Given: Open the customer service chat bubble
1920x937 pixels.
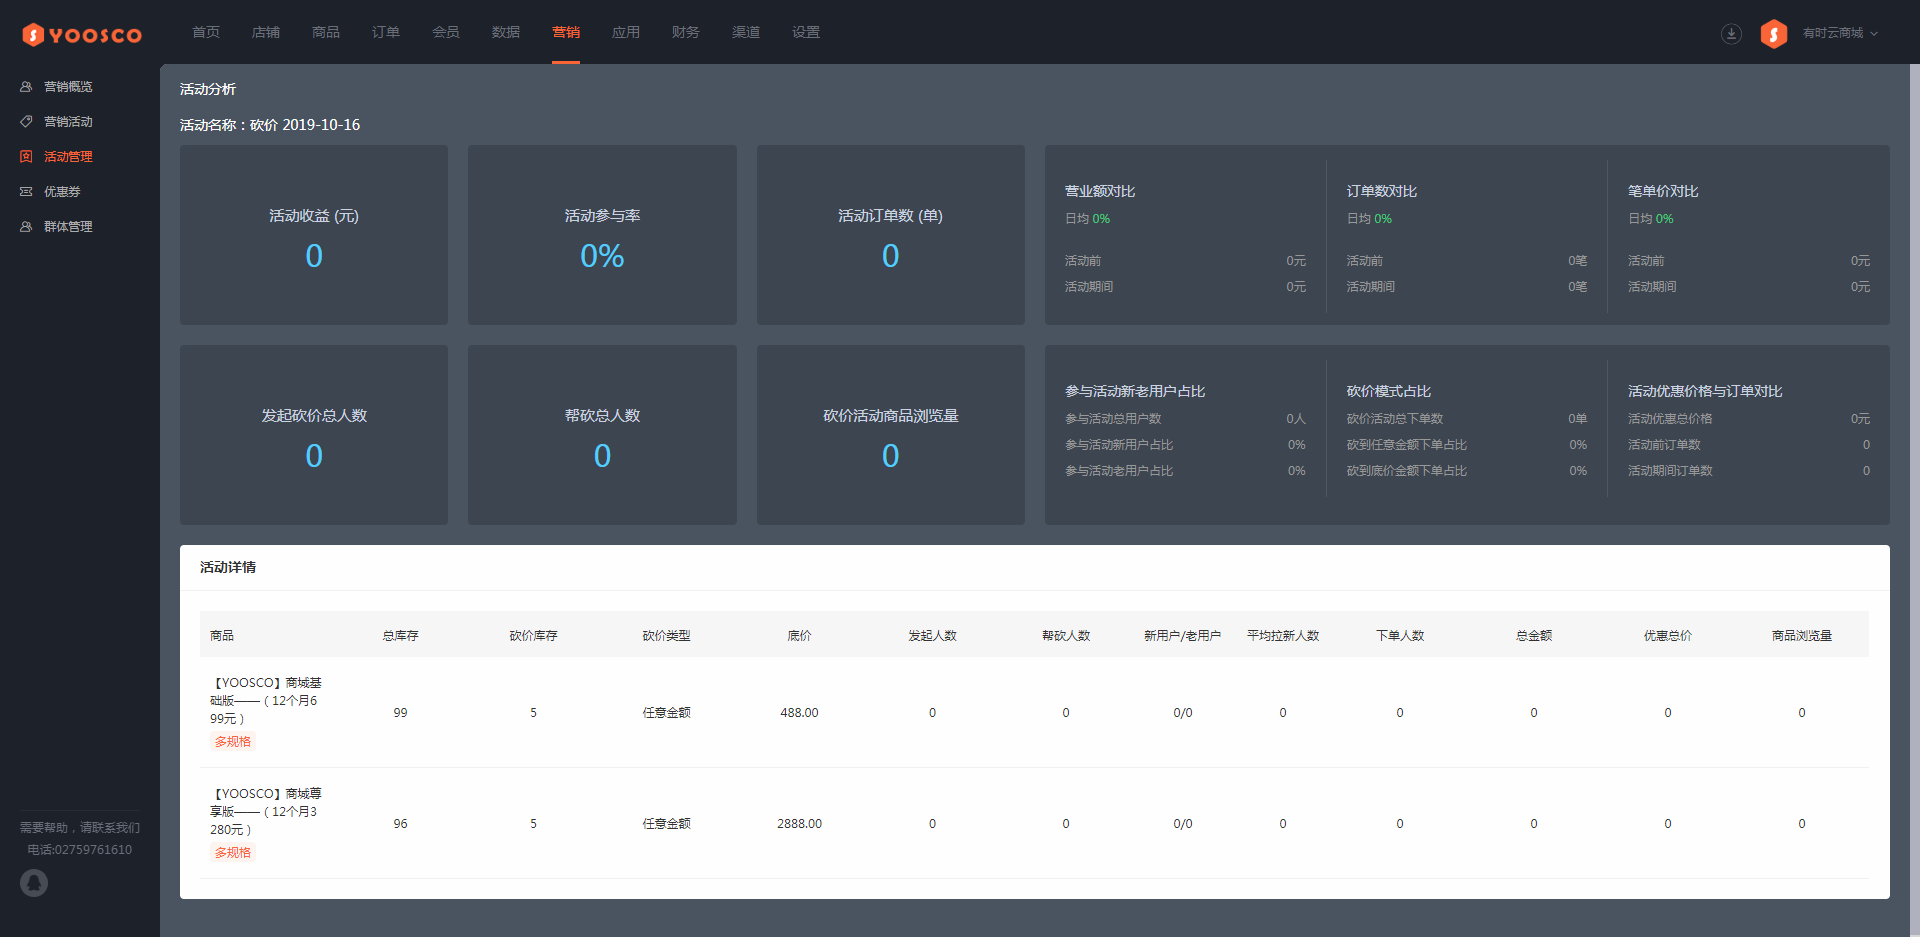Looking at the screenshot, I should click(x=34, y=883).
